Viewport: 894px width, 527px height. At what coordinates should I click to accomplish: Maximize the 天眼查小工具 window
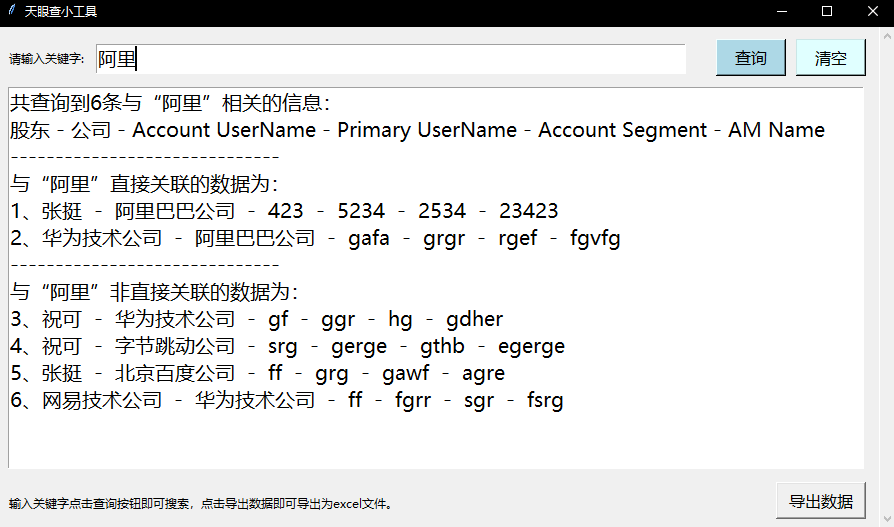(827, 11)
